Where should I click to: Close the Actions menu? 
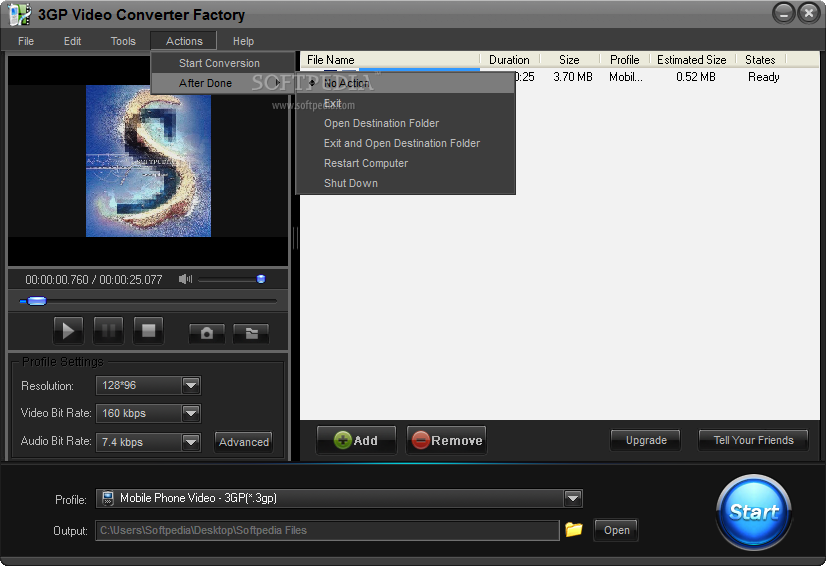point(184,41)
